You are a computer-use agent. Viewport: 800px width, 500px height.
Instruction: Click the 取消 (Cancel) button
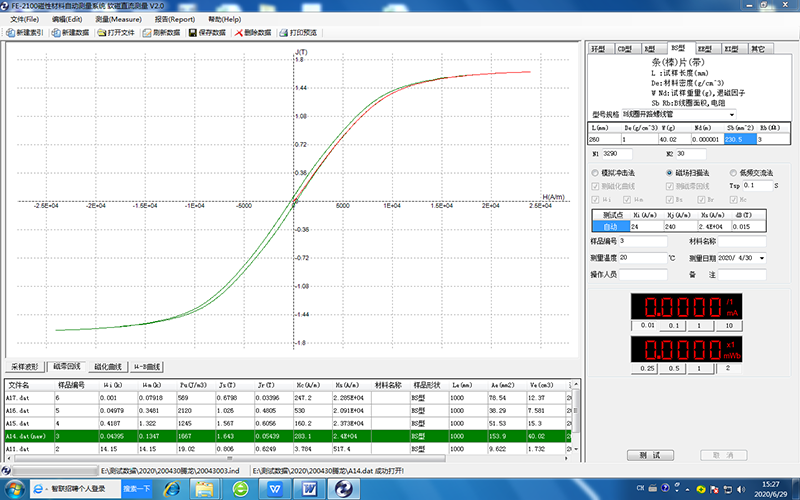(723, 455)
